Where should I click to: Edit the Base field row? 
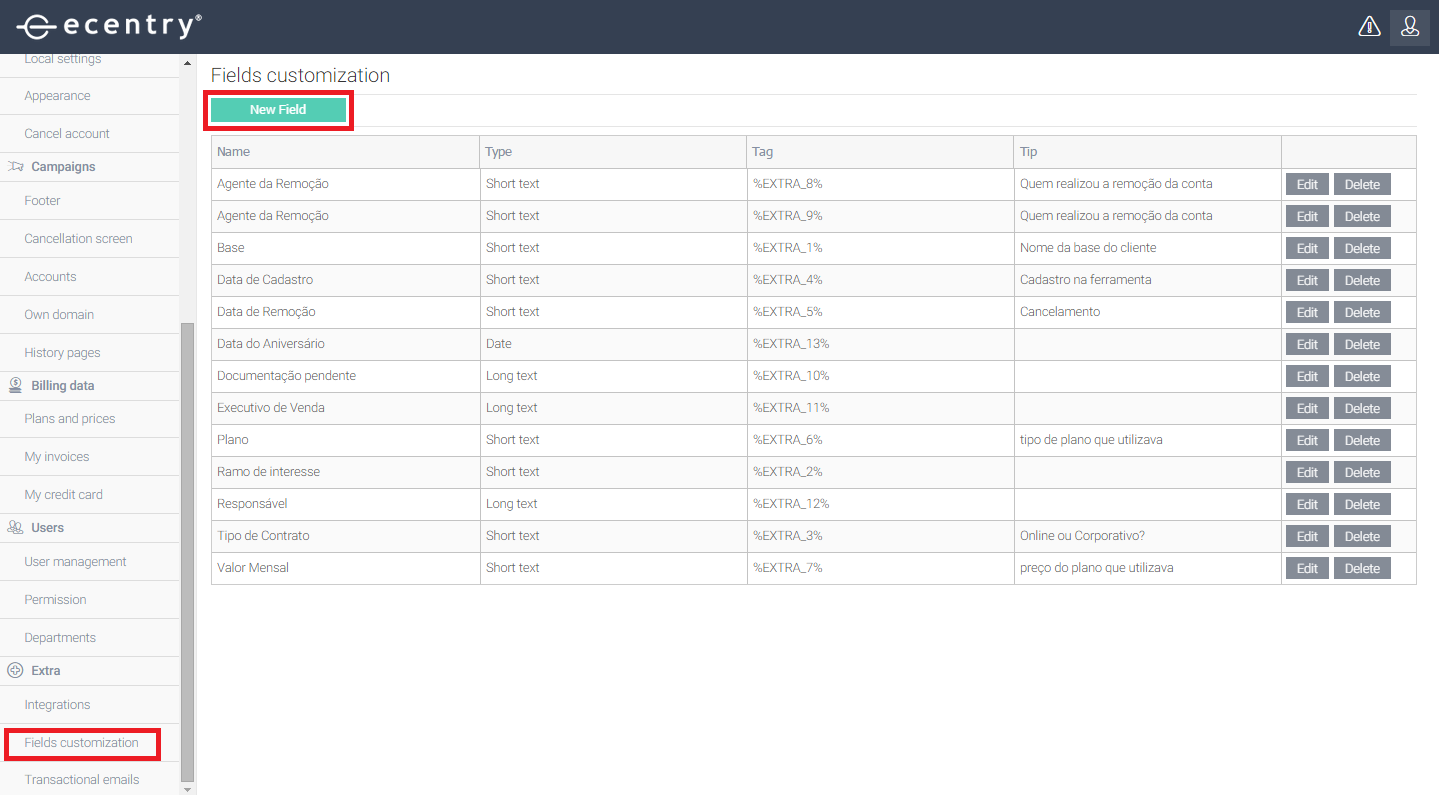click(x=1307, y=248)
